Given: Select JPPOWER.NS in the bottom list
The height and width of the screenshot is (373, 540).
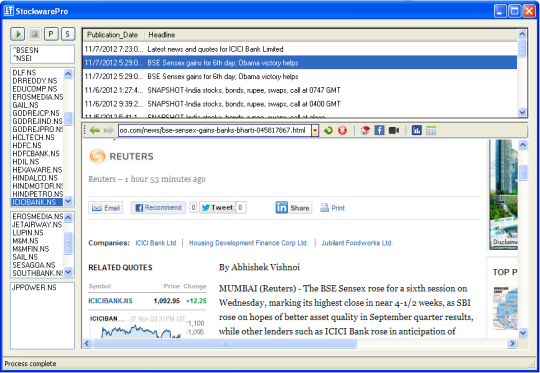Looking at the screenshot, I should (34, 288).
